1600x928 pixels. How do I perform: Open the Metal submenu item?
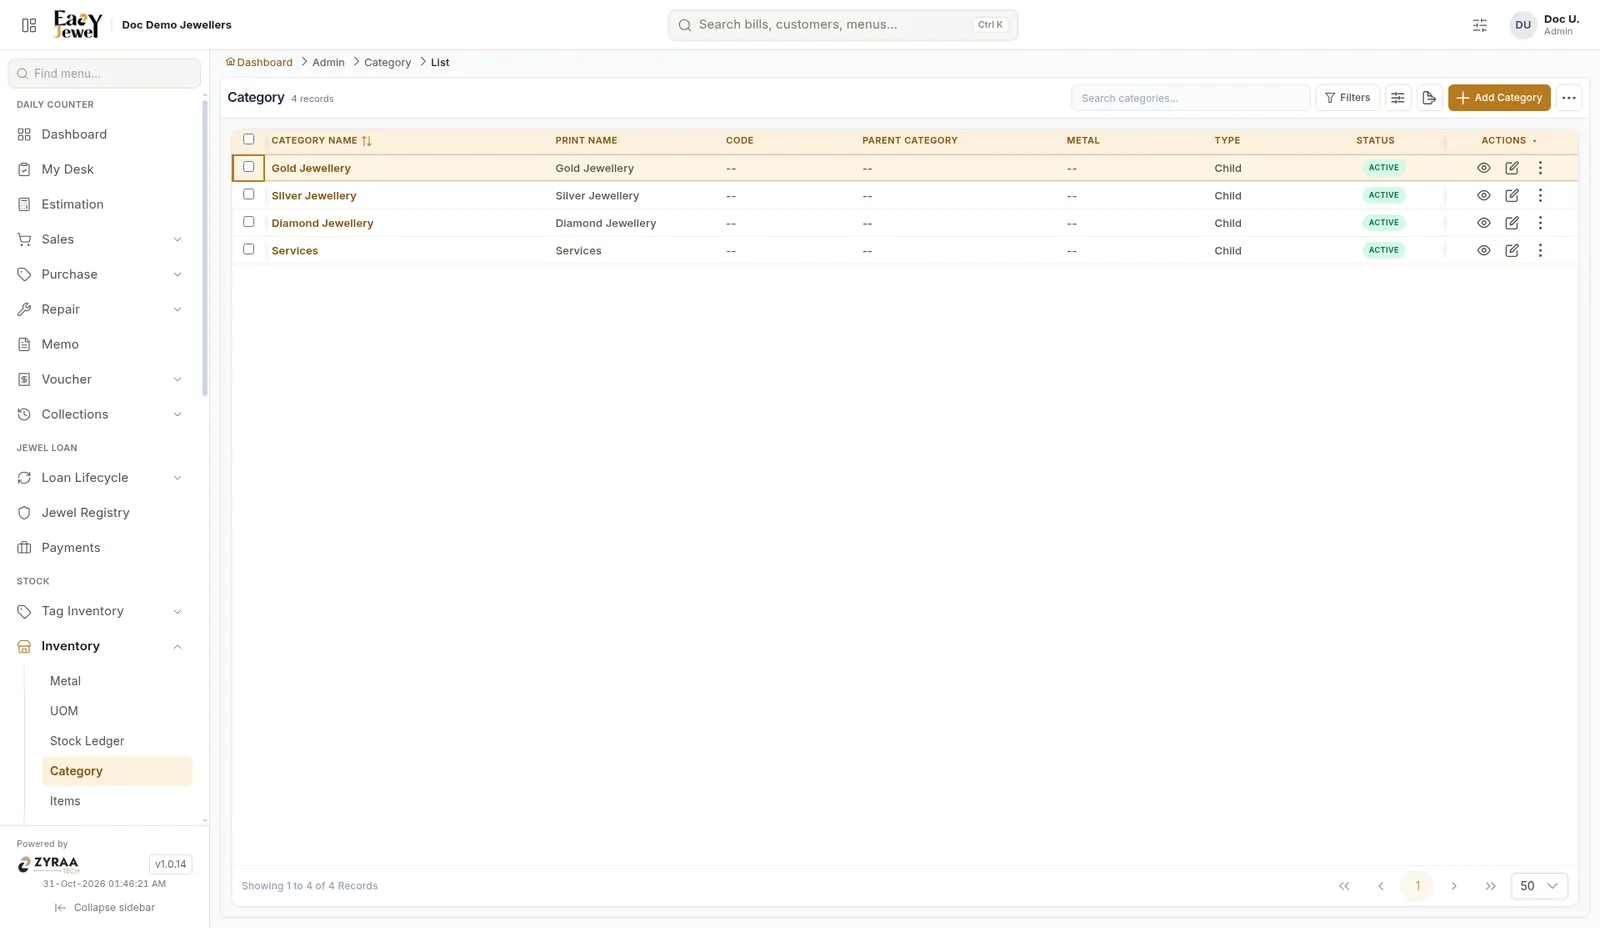click(x=116, y=681)
